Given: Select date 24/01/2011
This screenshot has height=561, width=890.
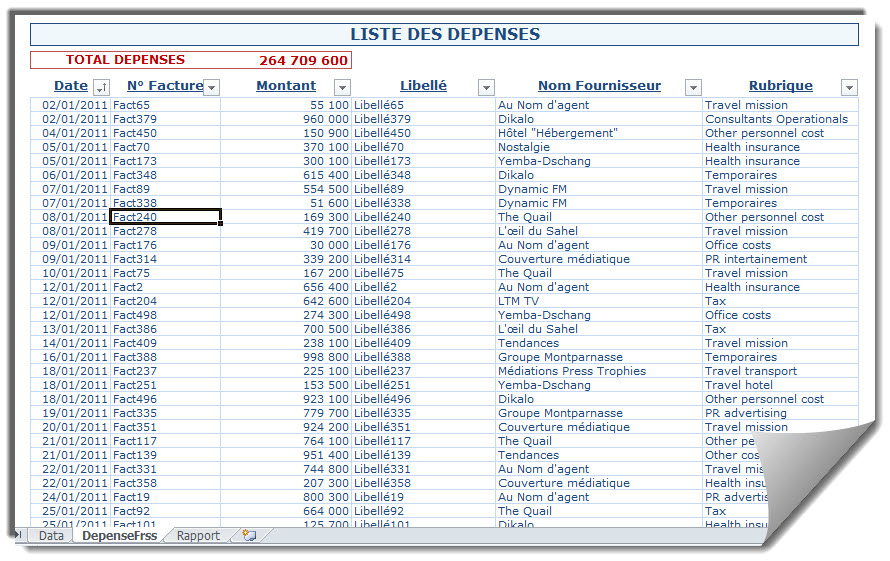Looking at the screenshot, I should (x=70, y=497).
